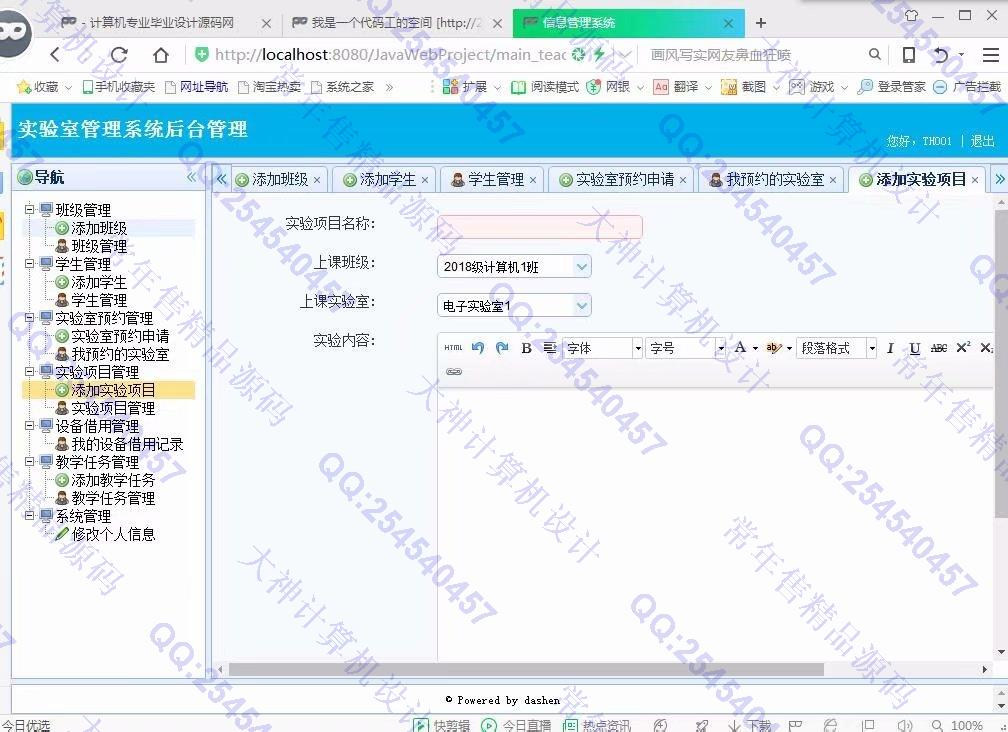Open the 段落格式 paragraph format dropdown

click(836, 348)
